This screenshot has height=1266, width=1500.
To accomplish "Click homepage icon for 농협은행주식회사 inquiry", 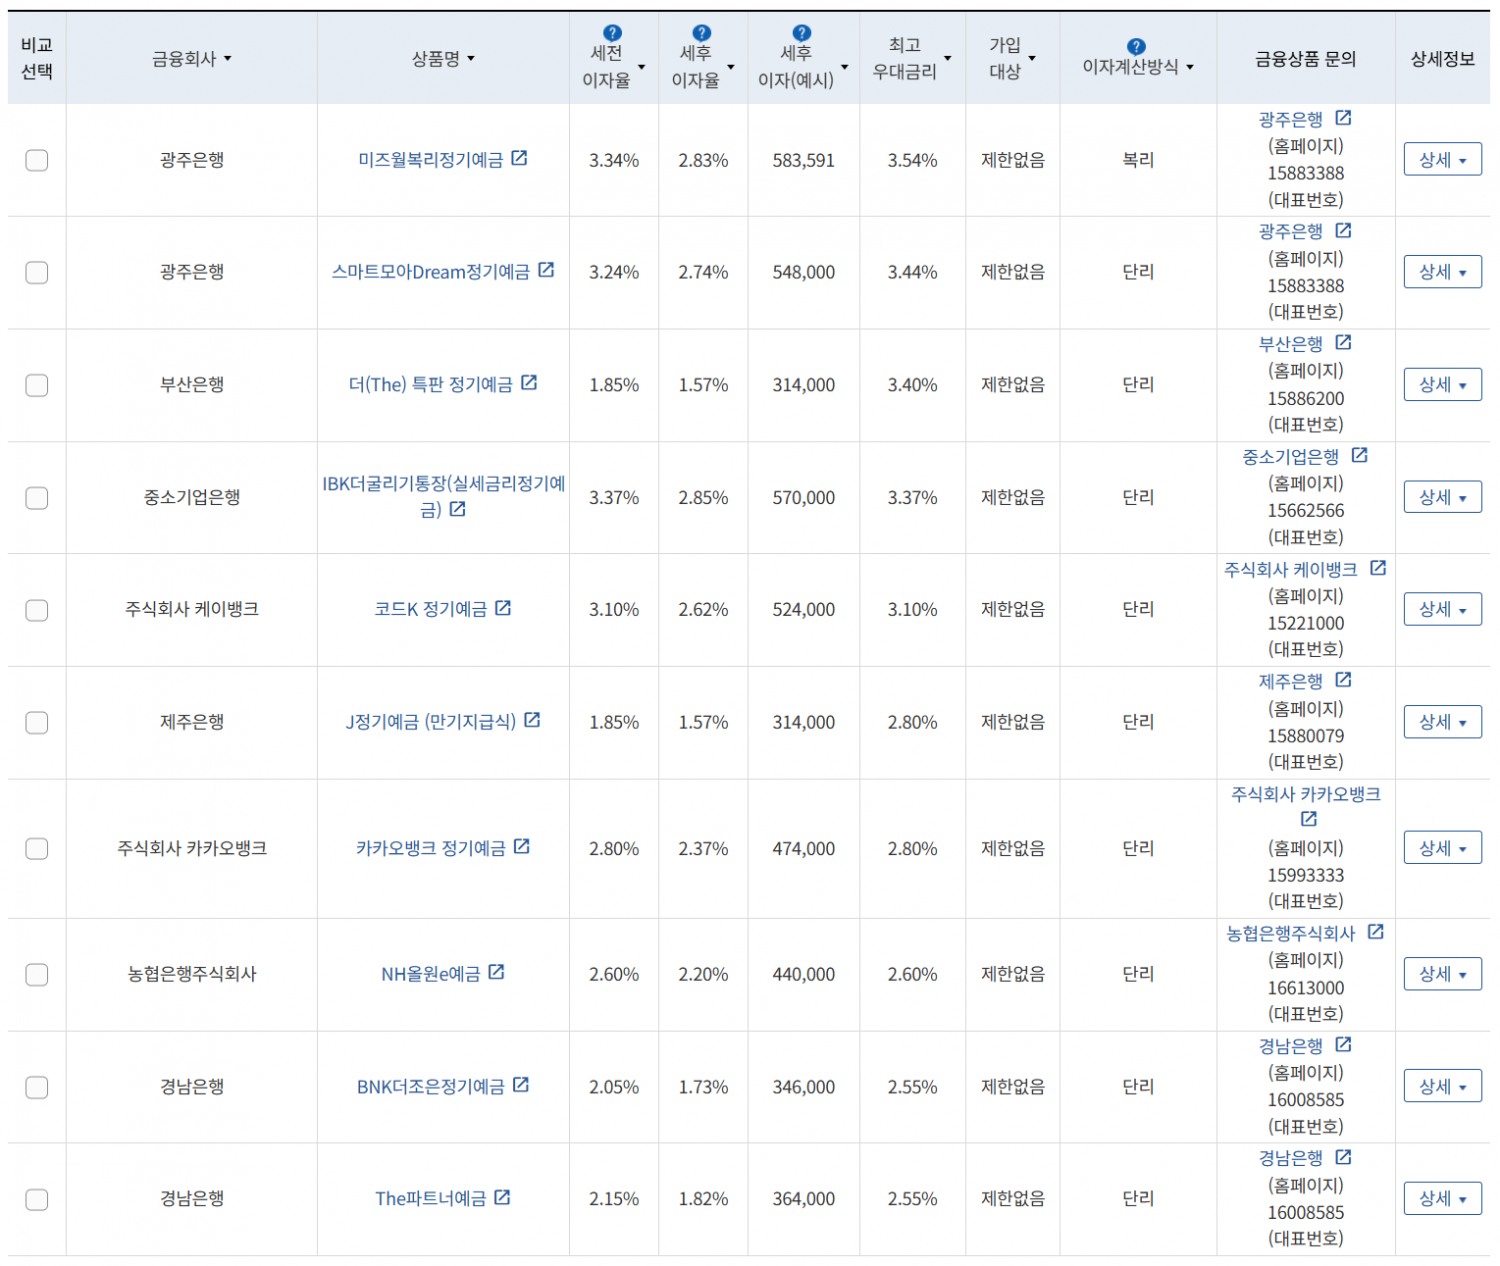I will [x=1376, y=932].
